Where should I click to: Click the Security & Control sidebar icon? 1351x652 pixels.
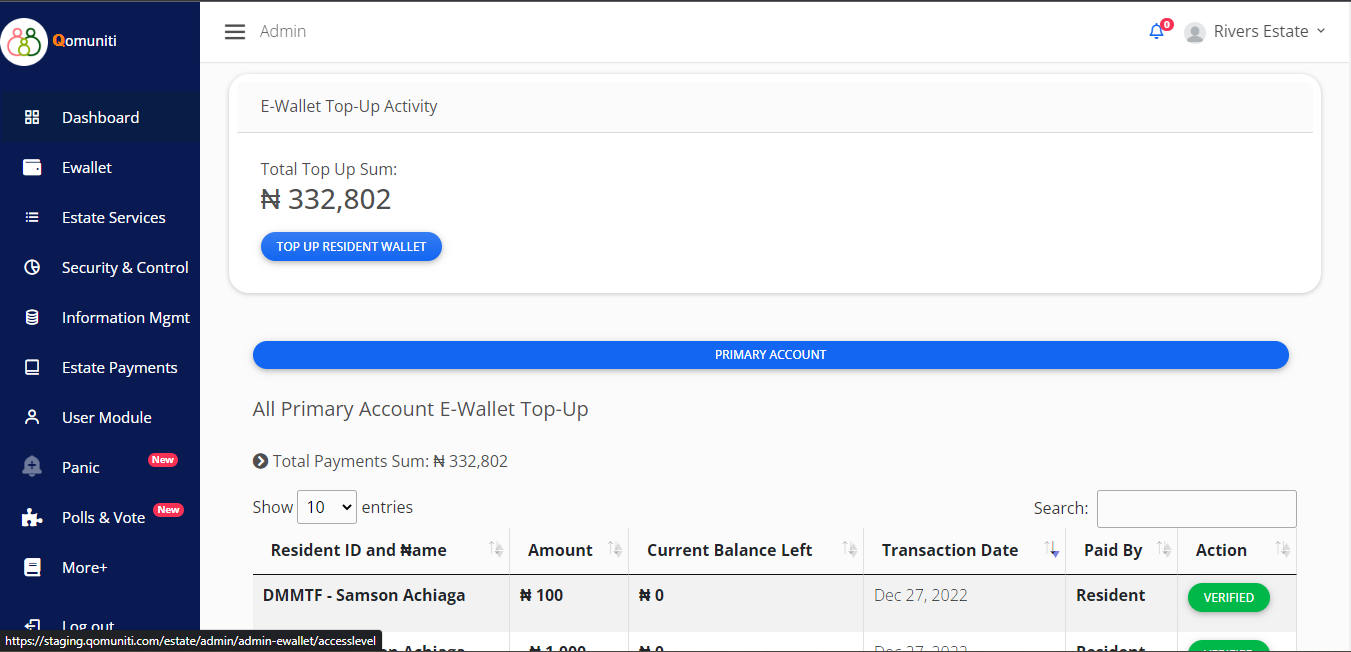[x=32, y=268]
